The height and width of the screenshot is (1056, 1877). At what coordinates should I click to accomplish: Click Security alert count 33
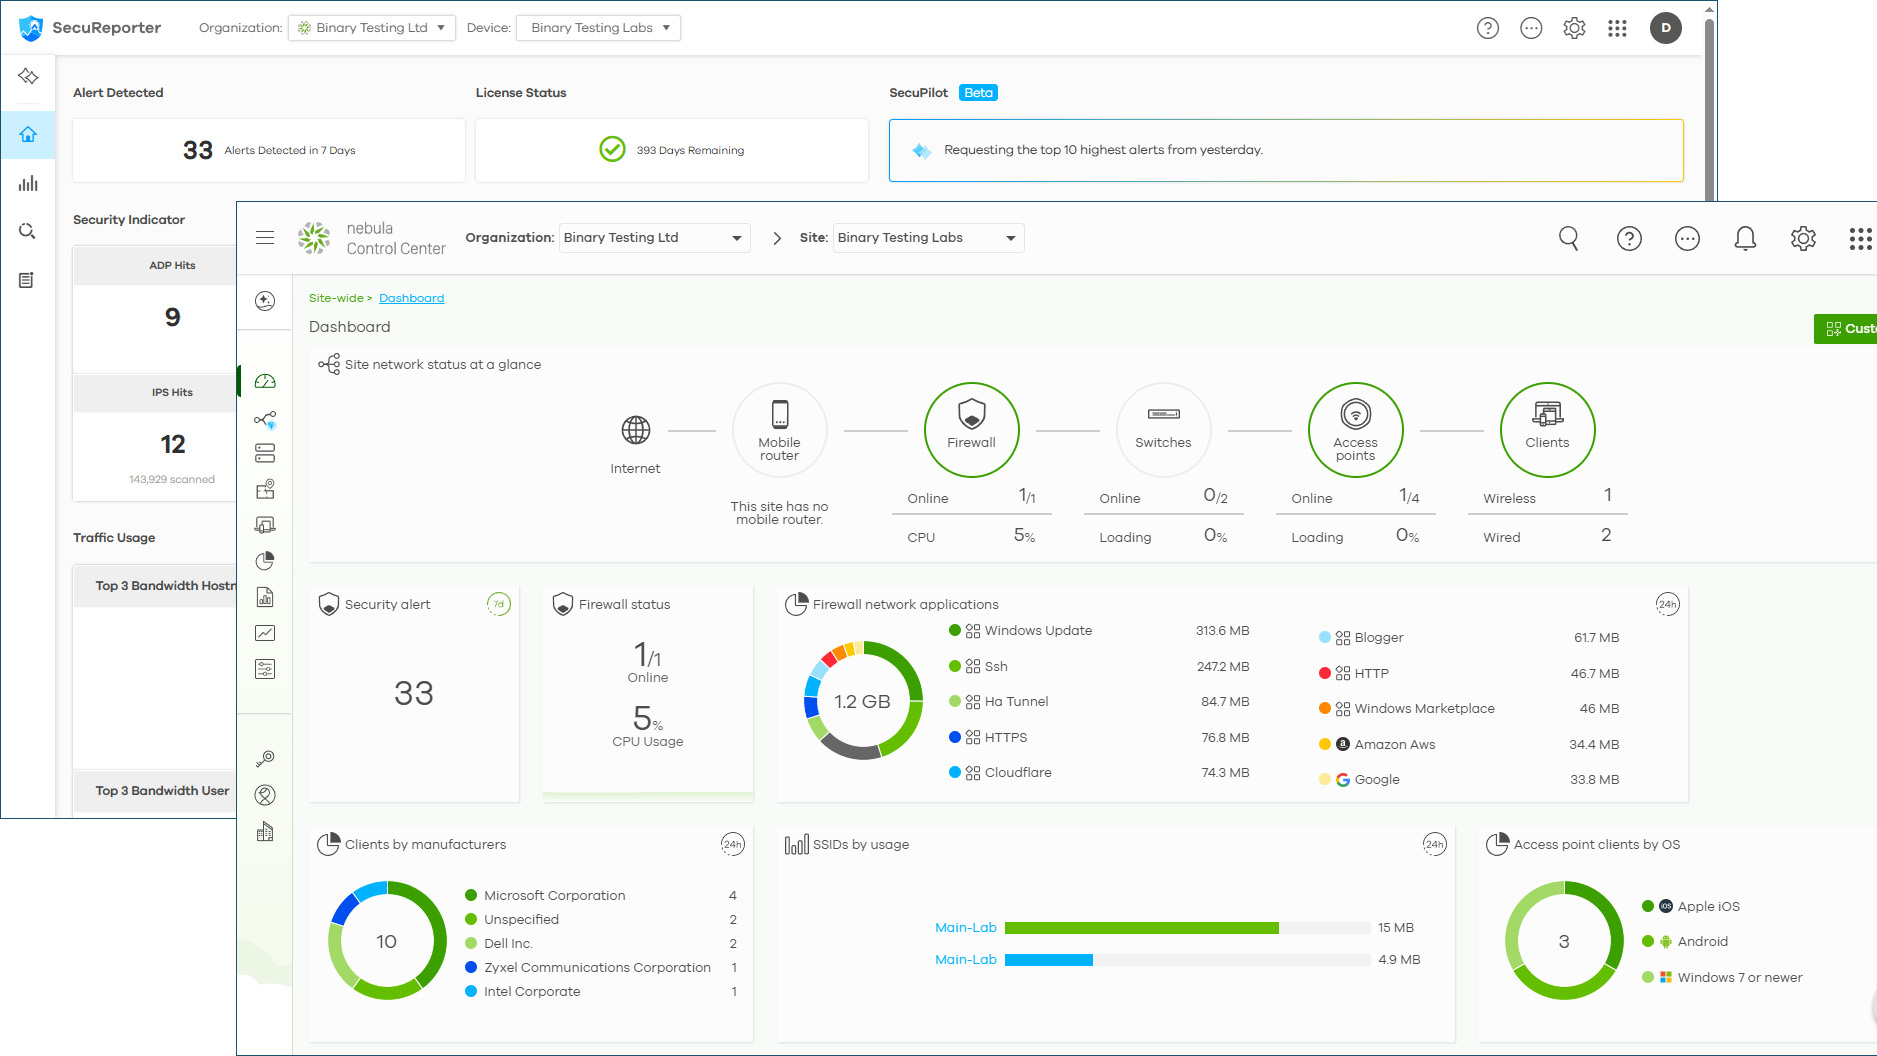pos(413,693)
